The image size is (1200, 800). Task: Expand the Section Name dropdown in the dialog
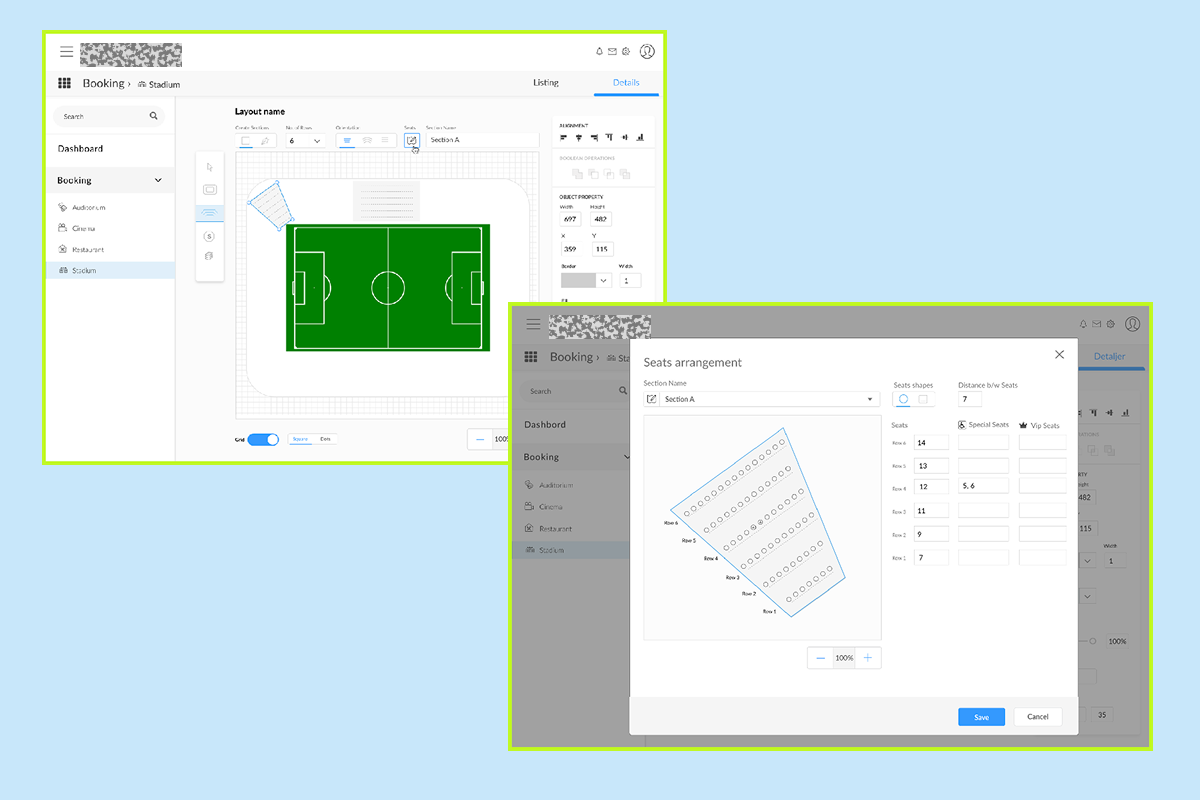870,400
